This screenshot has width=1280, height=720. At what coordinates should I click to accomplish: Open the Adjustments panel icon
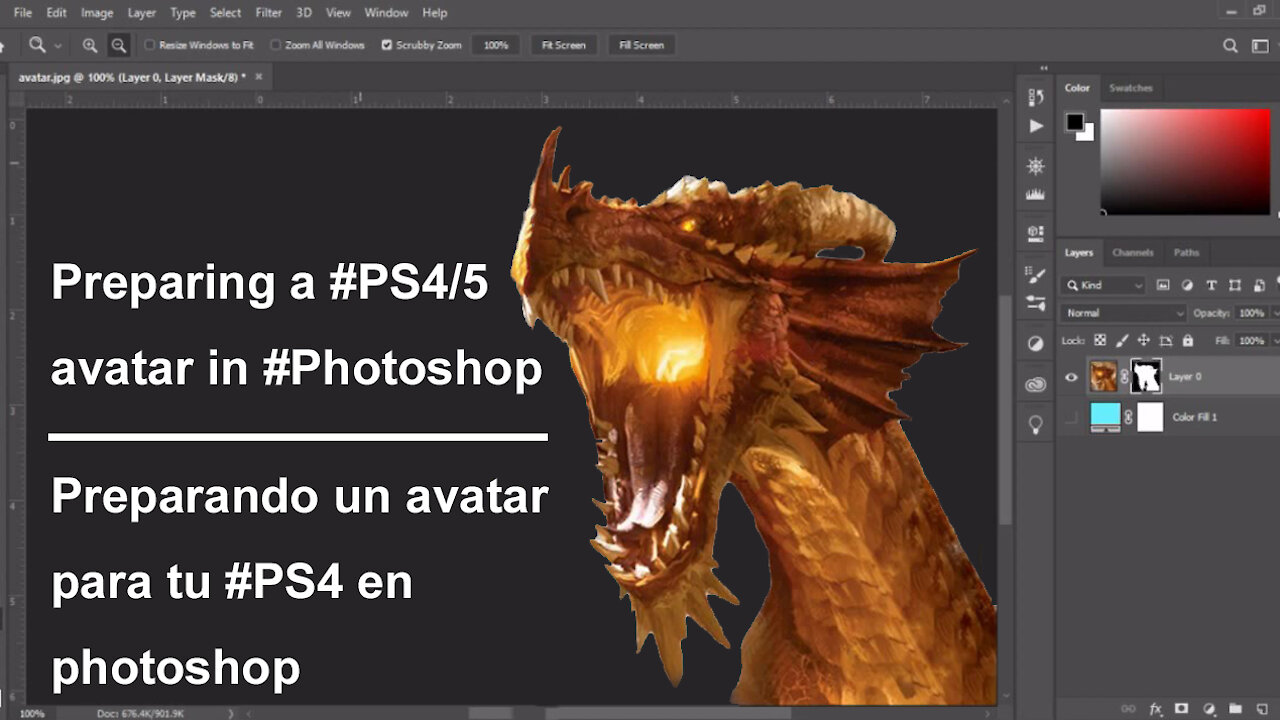pos(1035,344)
